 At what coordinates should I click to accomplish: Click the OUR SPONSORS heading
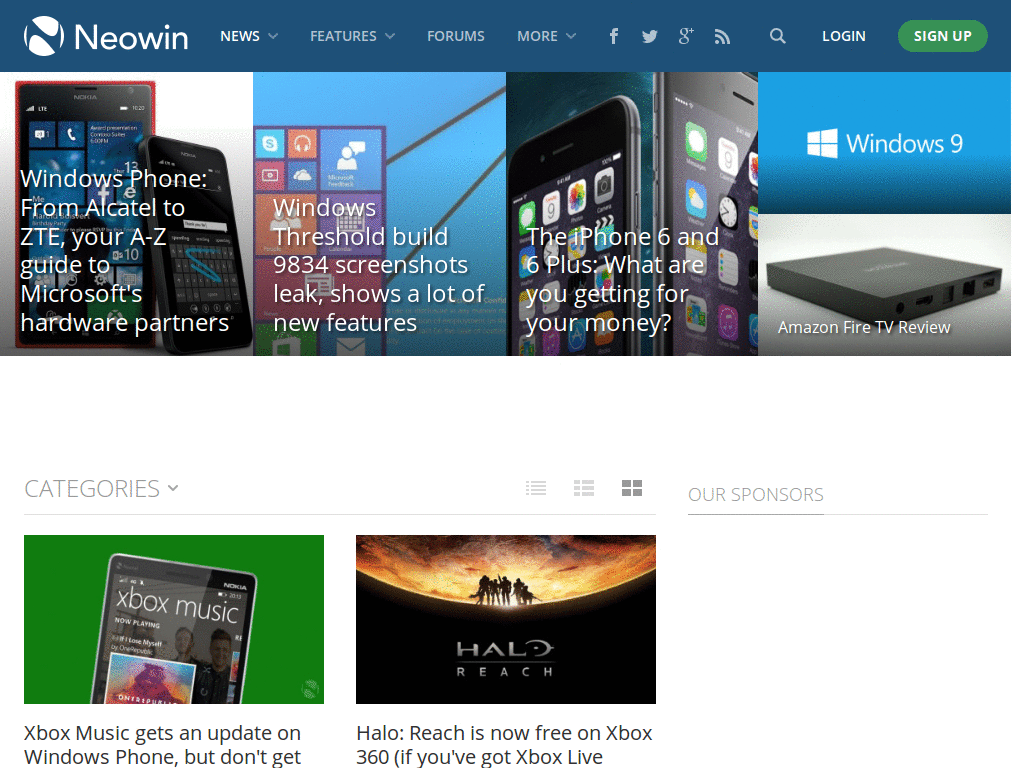(x=756, y=494)
